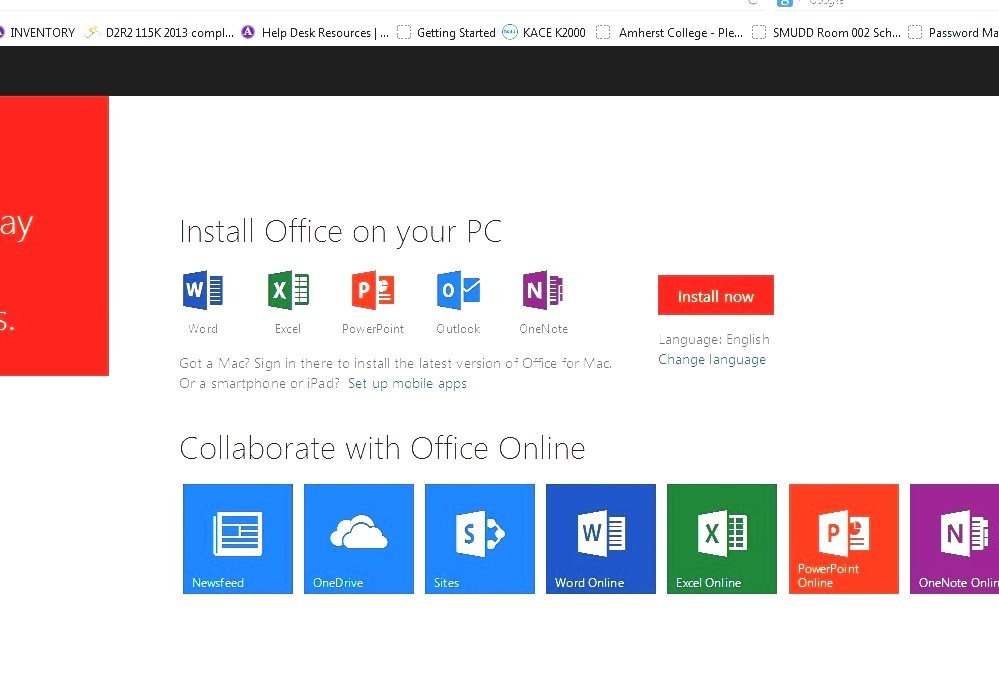
Task: Open the Change language link
Action: [712, 359]
